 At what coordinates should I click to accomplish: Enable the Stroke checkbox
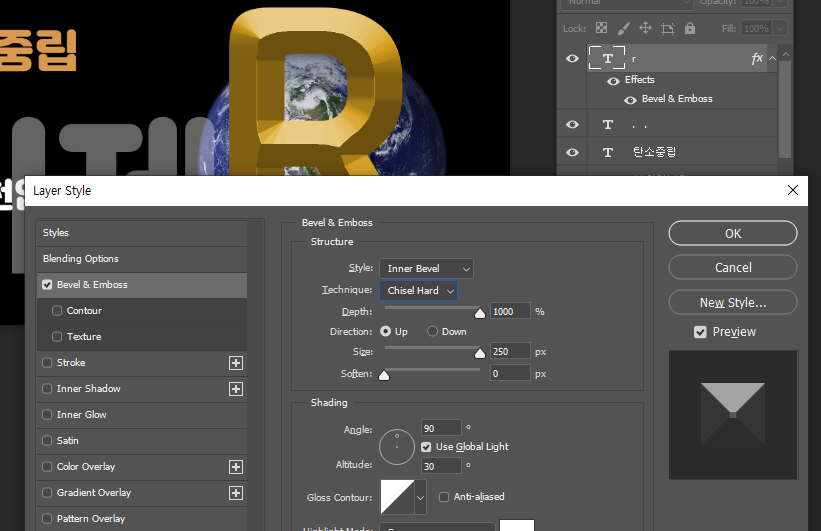click(x=47, y=362)
